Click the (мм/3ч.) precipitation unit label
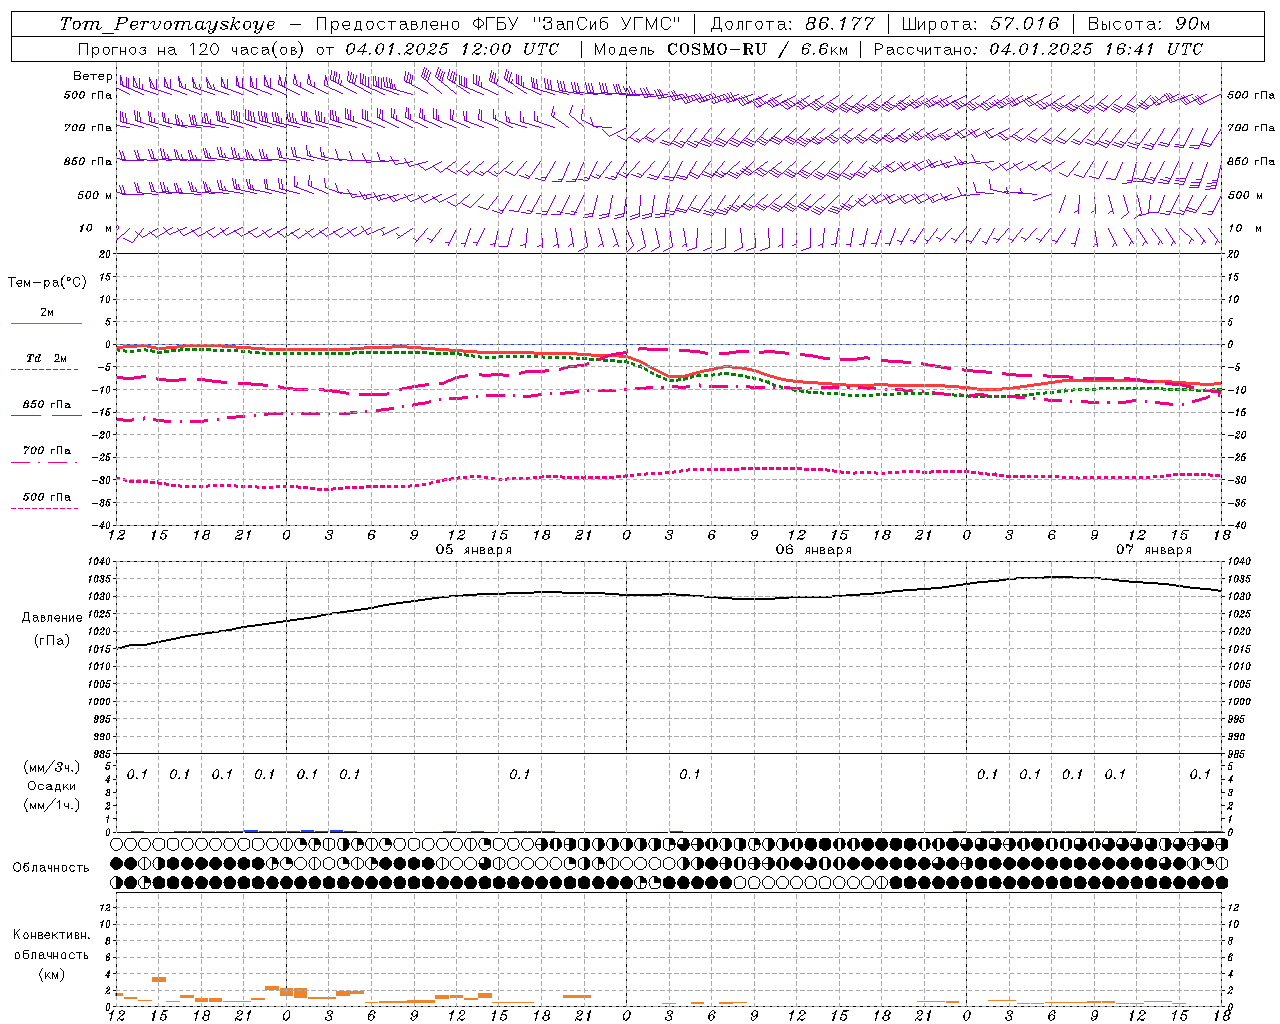Viewport: 1280px width, 1024px height. coord(52,767)
